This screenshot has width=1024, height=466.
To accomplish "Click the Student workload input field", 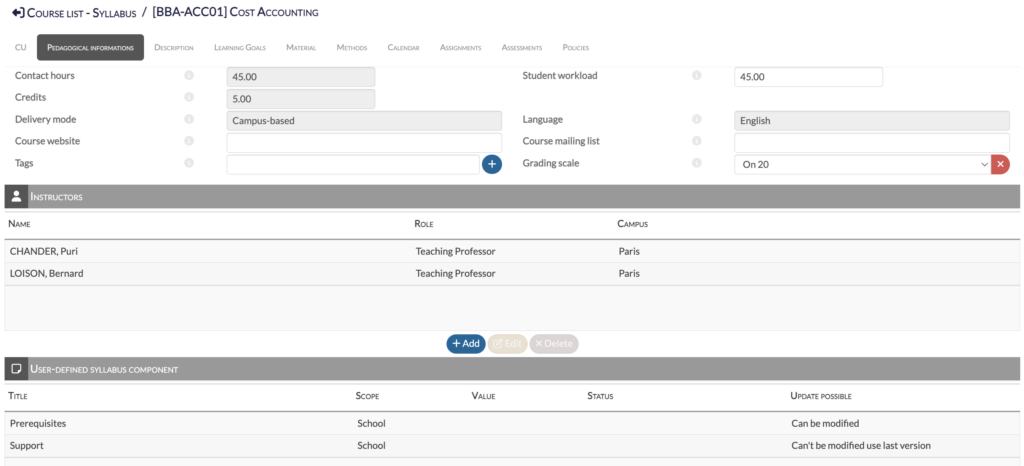I will point(808,77).
